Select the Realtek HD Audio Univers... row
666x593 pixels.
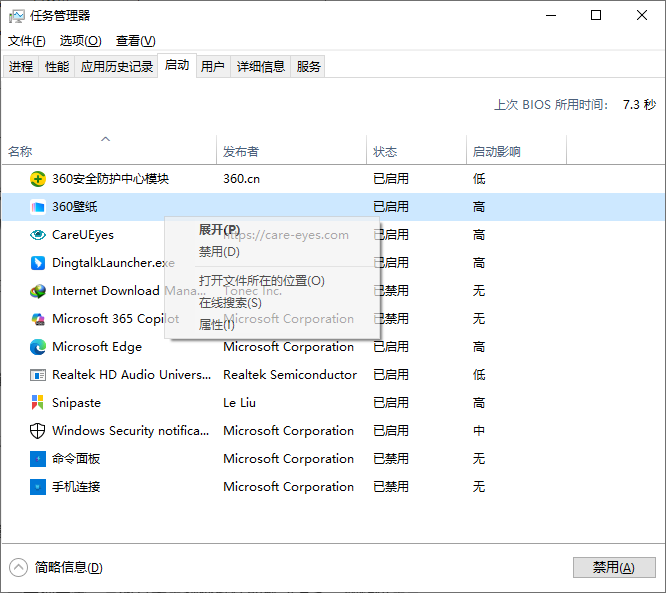tap(333, 375)
